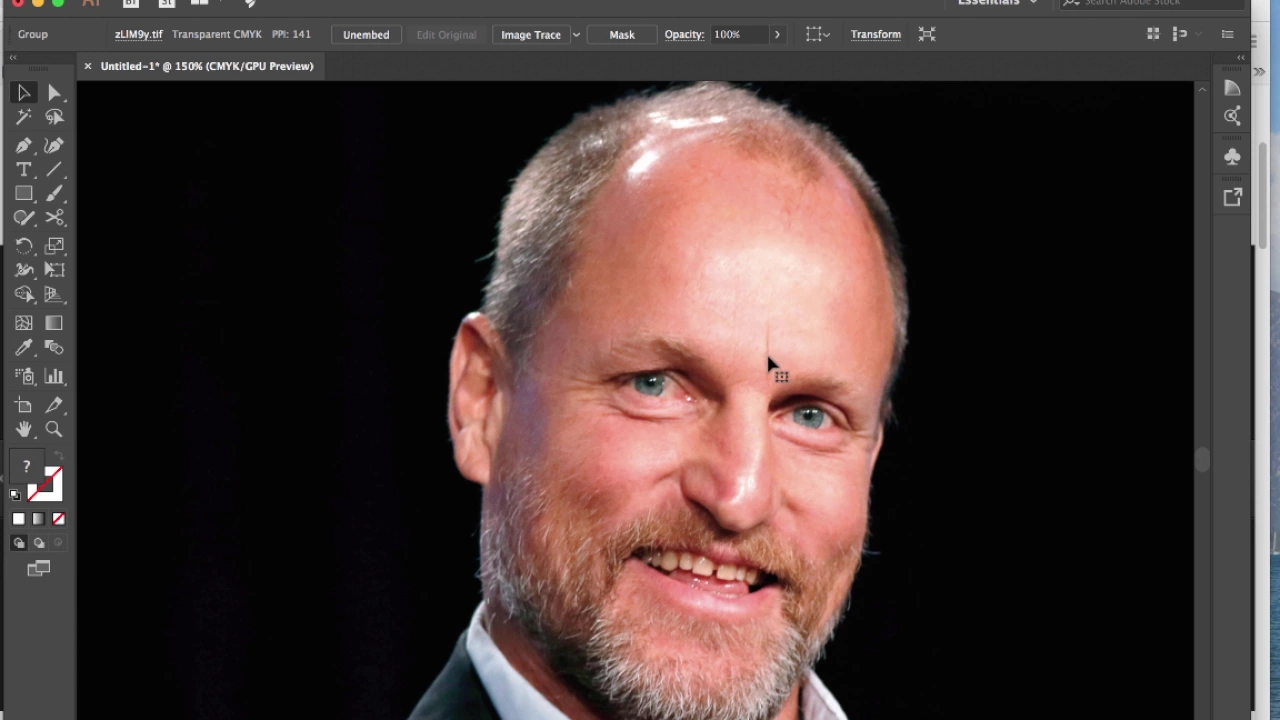The height and width of the screenshot is (720, 1280).
Task: Expand the Opacity slider arrow
Action: tap(777, 34)
